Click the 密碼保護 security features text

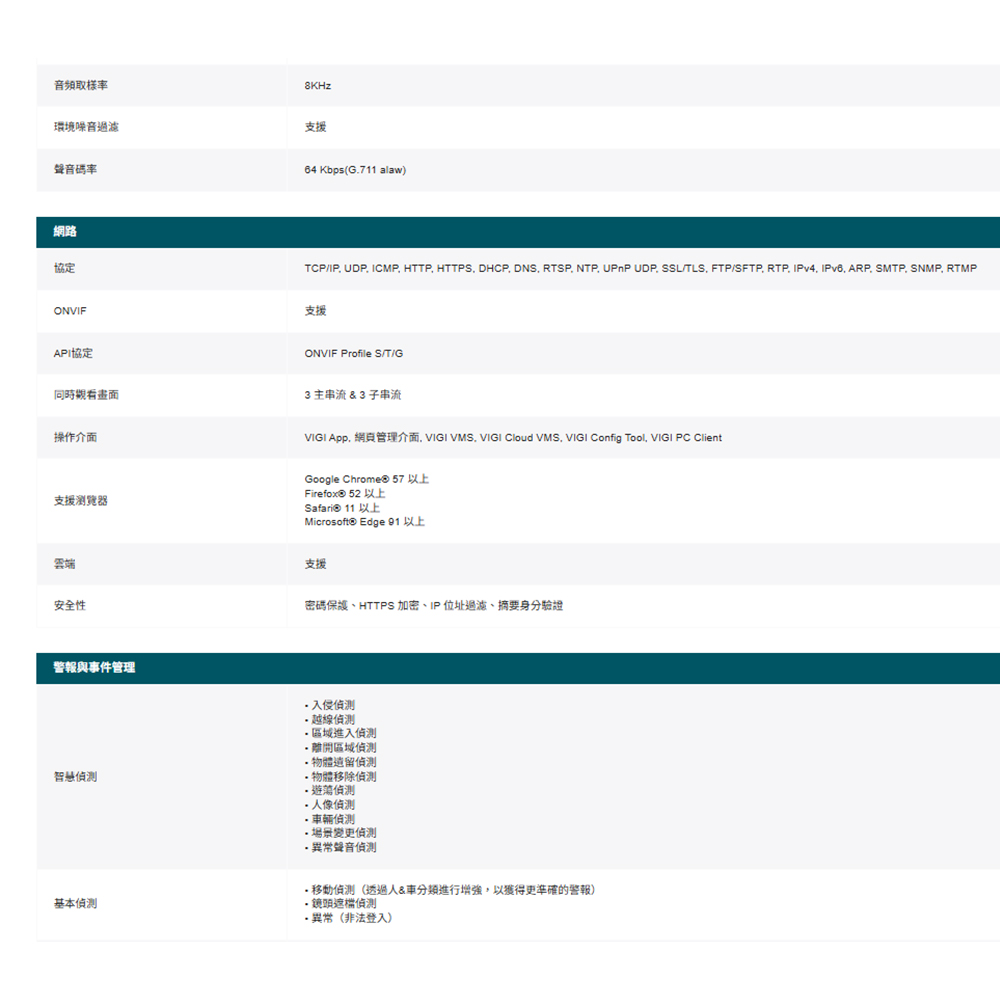coord(433,606)
